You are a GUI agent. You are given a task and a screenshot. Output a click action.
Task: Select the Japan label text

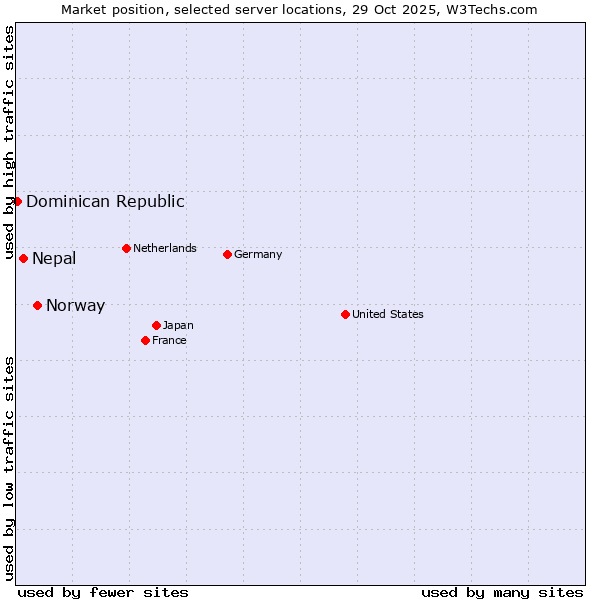178,325
